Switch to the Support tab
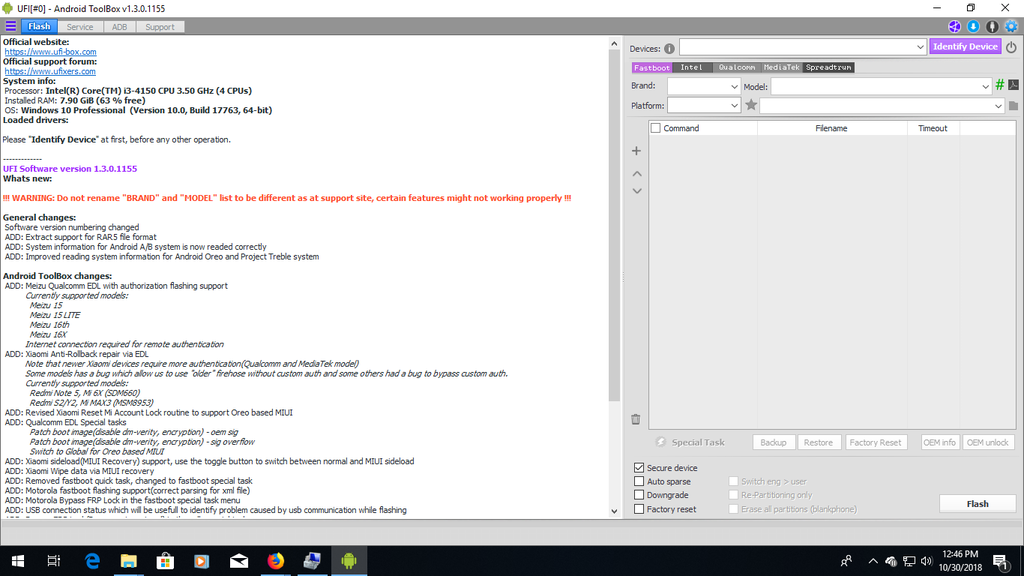 pos(160,27)
